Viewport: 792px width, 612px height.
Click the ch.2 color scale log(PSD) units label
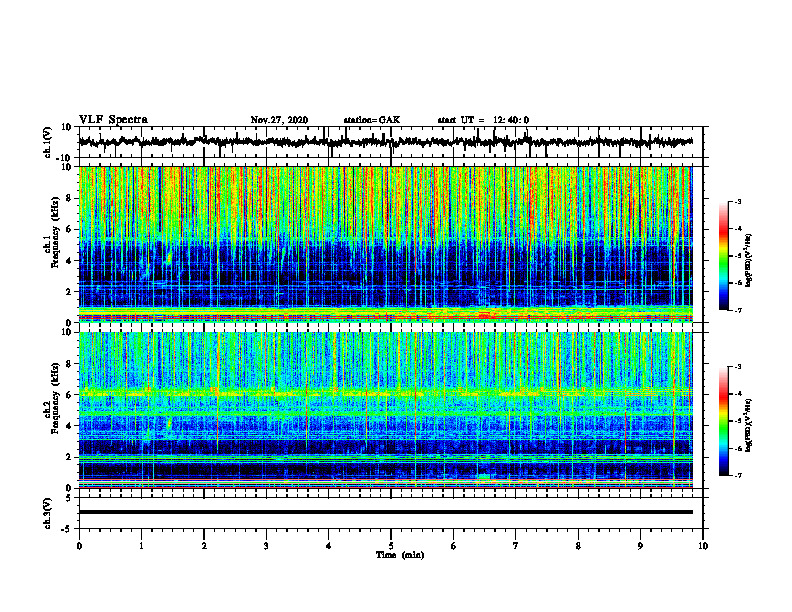coord(749,425)
